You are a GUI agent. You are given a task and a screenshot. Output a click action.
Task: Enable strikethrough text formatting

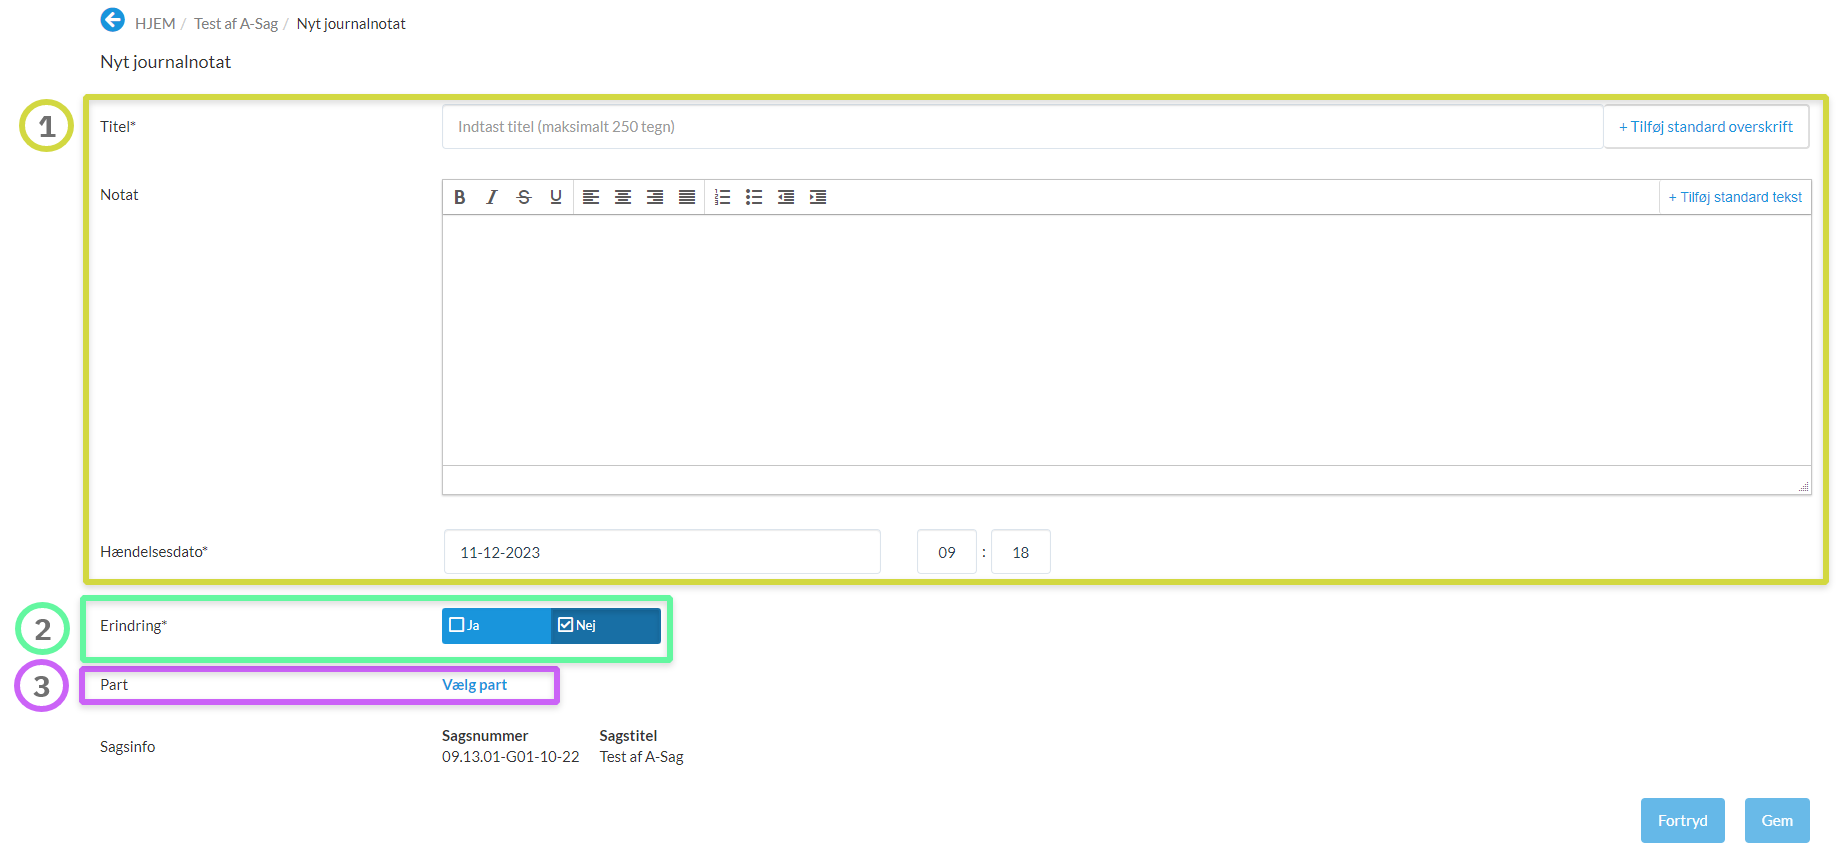pos(523,197)
